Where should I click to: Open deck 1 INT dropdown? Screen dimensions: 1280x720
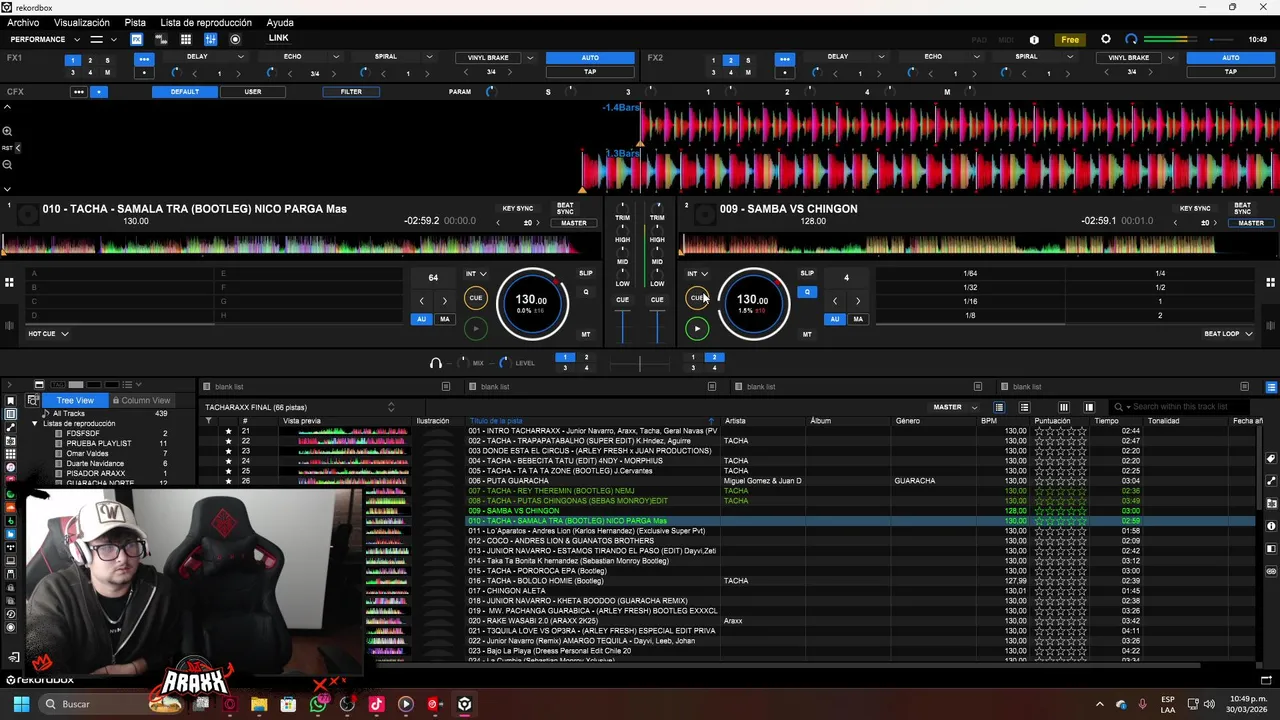coord(476,274)
